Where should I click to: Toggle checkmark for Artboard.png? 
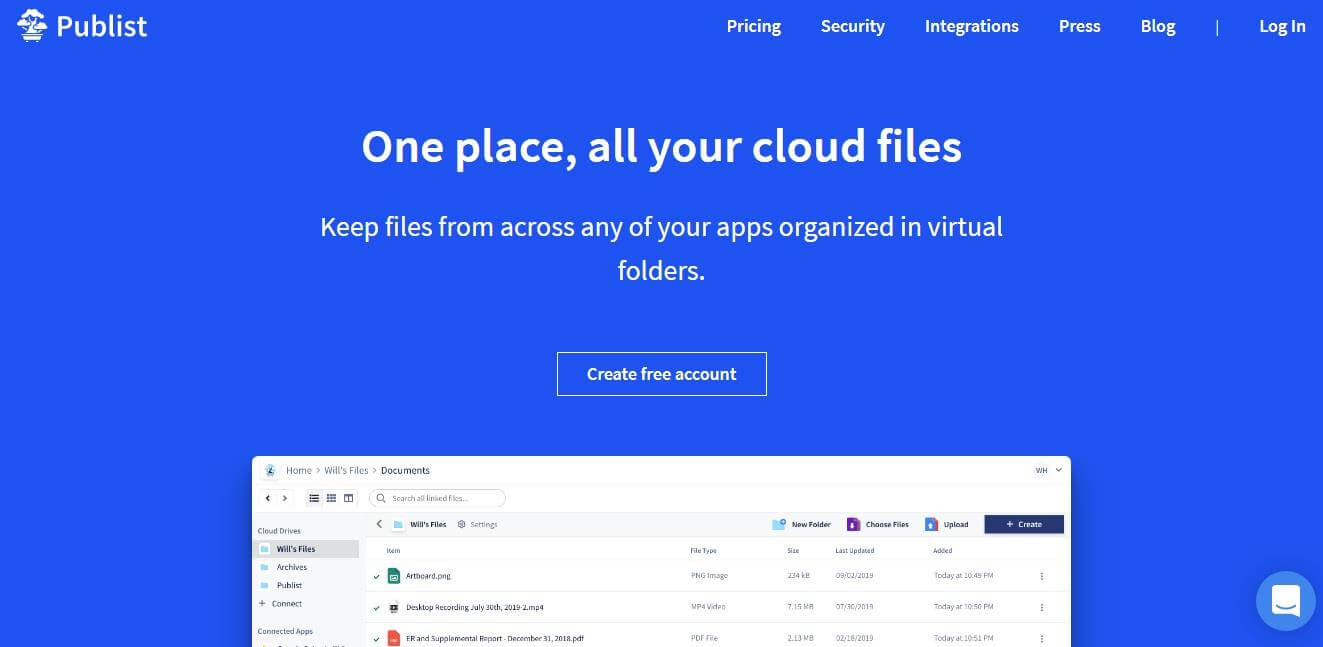[x=377, y=577]
